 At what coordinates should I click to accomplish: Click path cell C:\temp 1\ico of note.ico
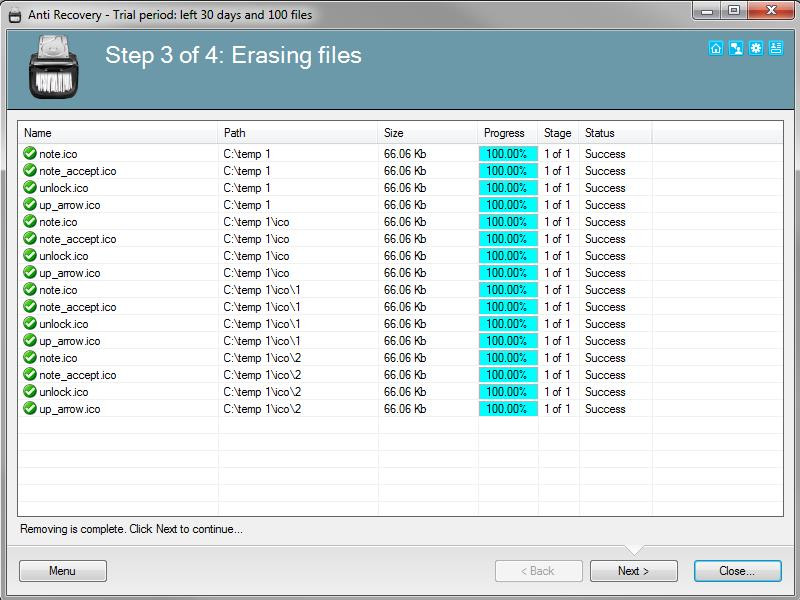coord(256,222)
